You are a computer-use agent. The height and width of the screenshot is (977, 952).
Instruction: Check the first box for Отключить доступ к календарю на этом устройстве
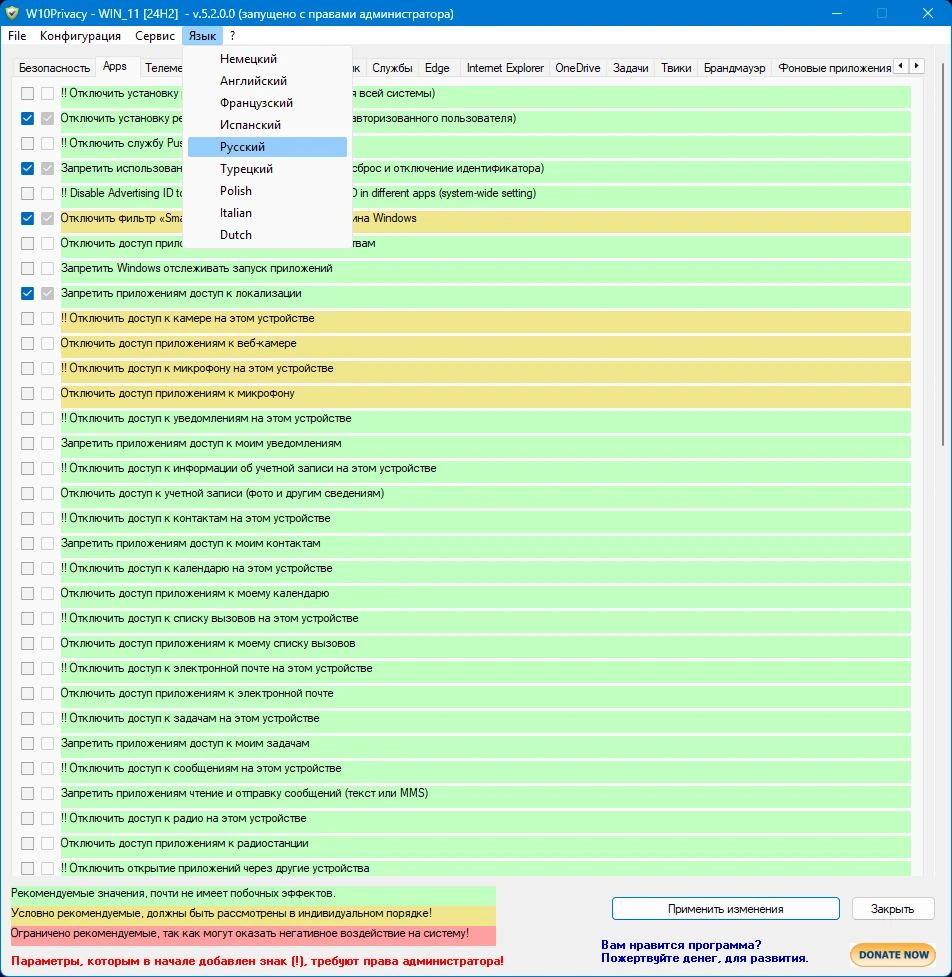[27, 568]
